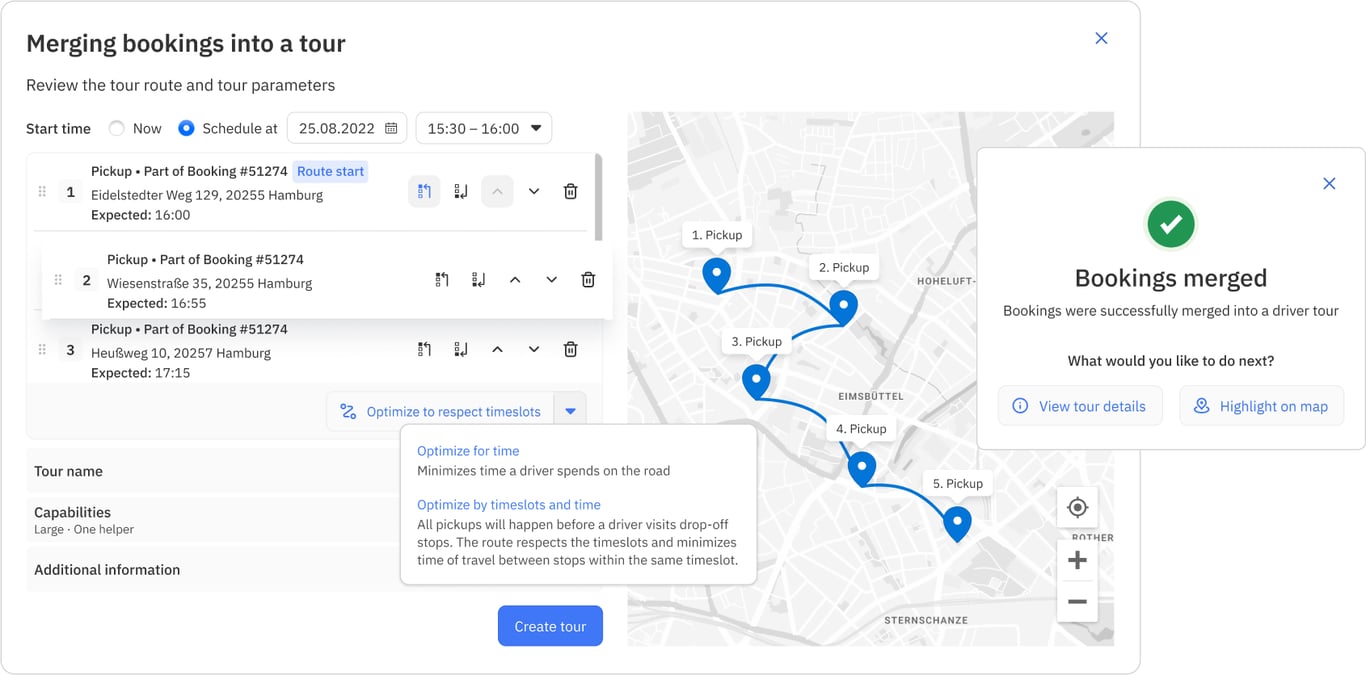This screenshot has width=1366, height=675.
Task: Click the stop number 2 badge
Action: (86, 280)
